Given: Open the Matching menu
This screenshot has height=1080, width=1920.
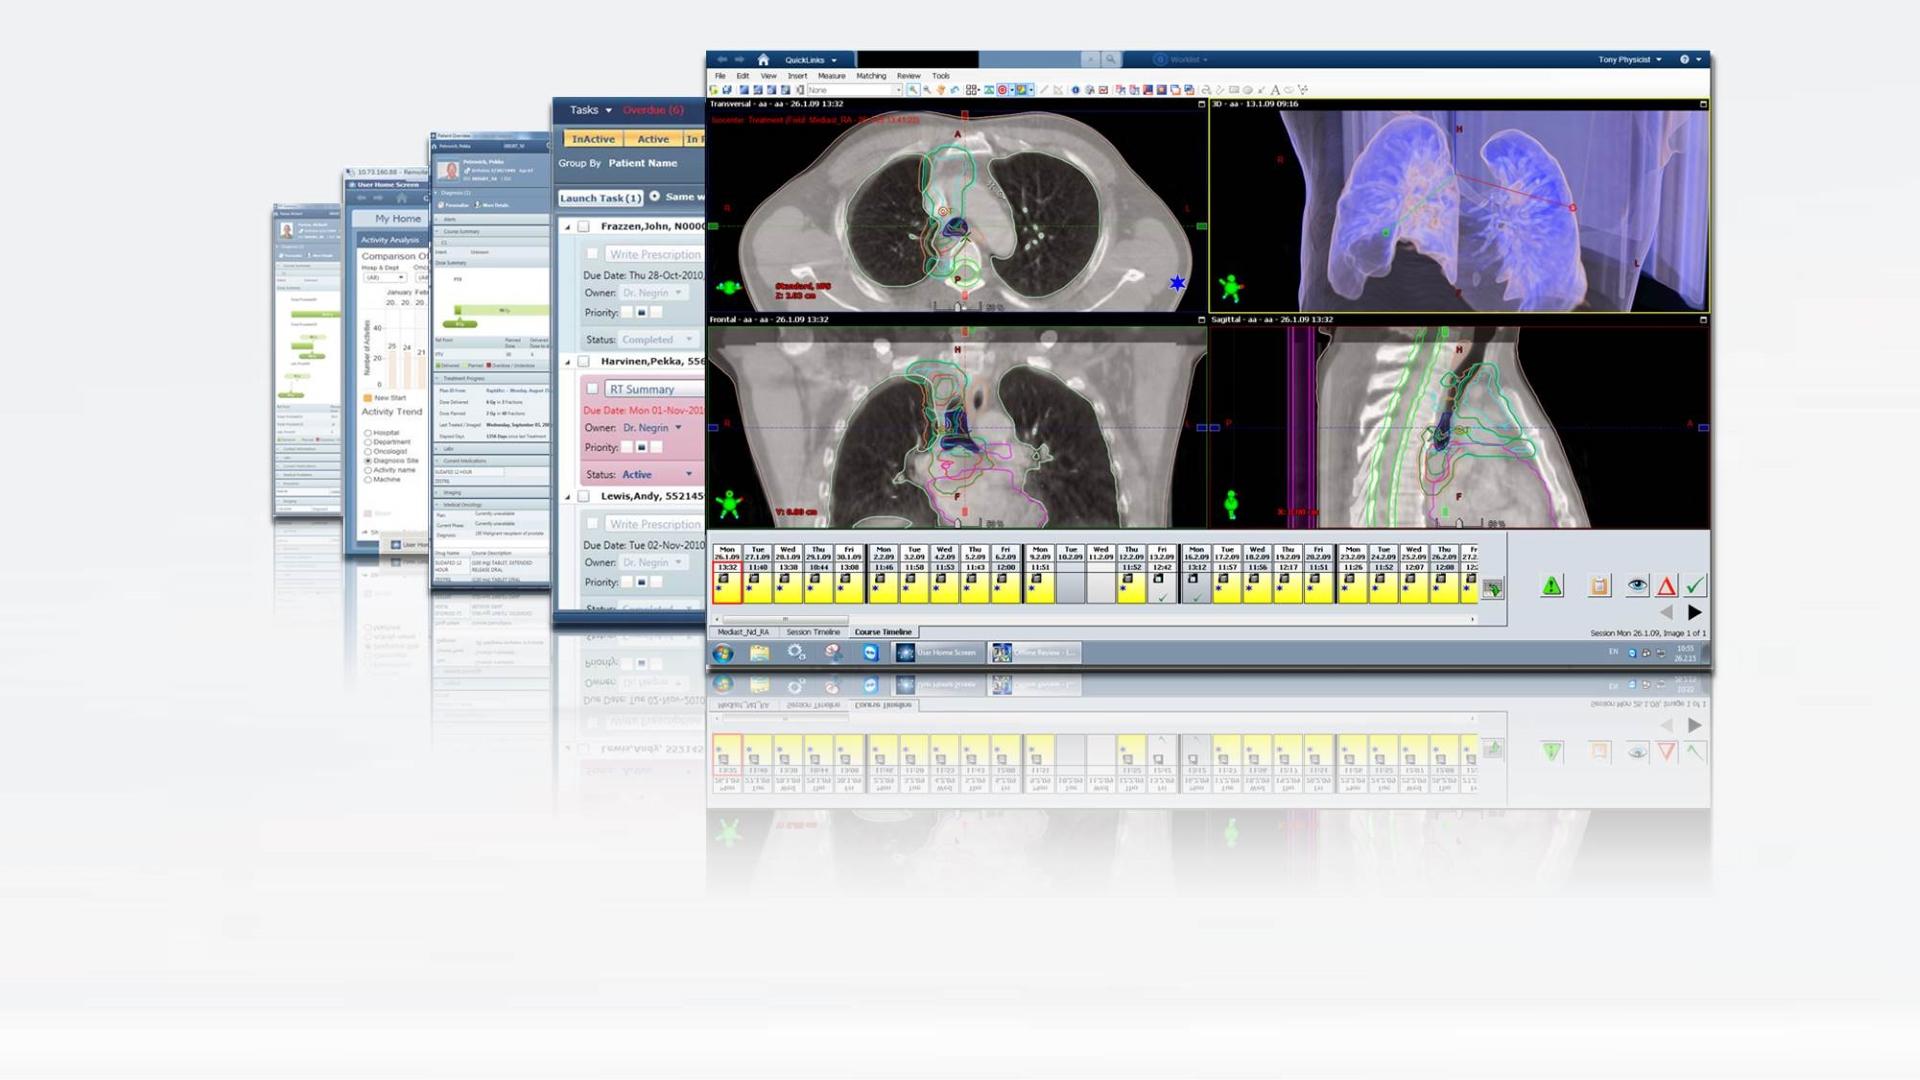Looking at the screenshot, I should coord(871,75).
